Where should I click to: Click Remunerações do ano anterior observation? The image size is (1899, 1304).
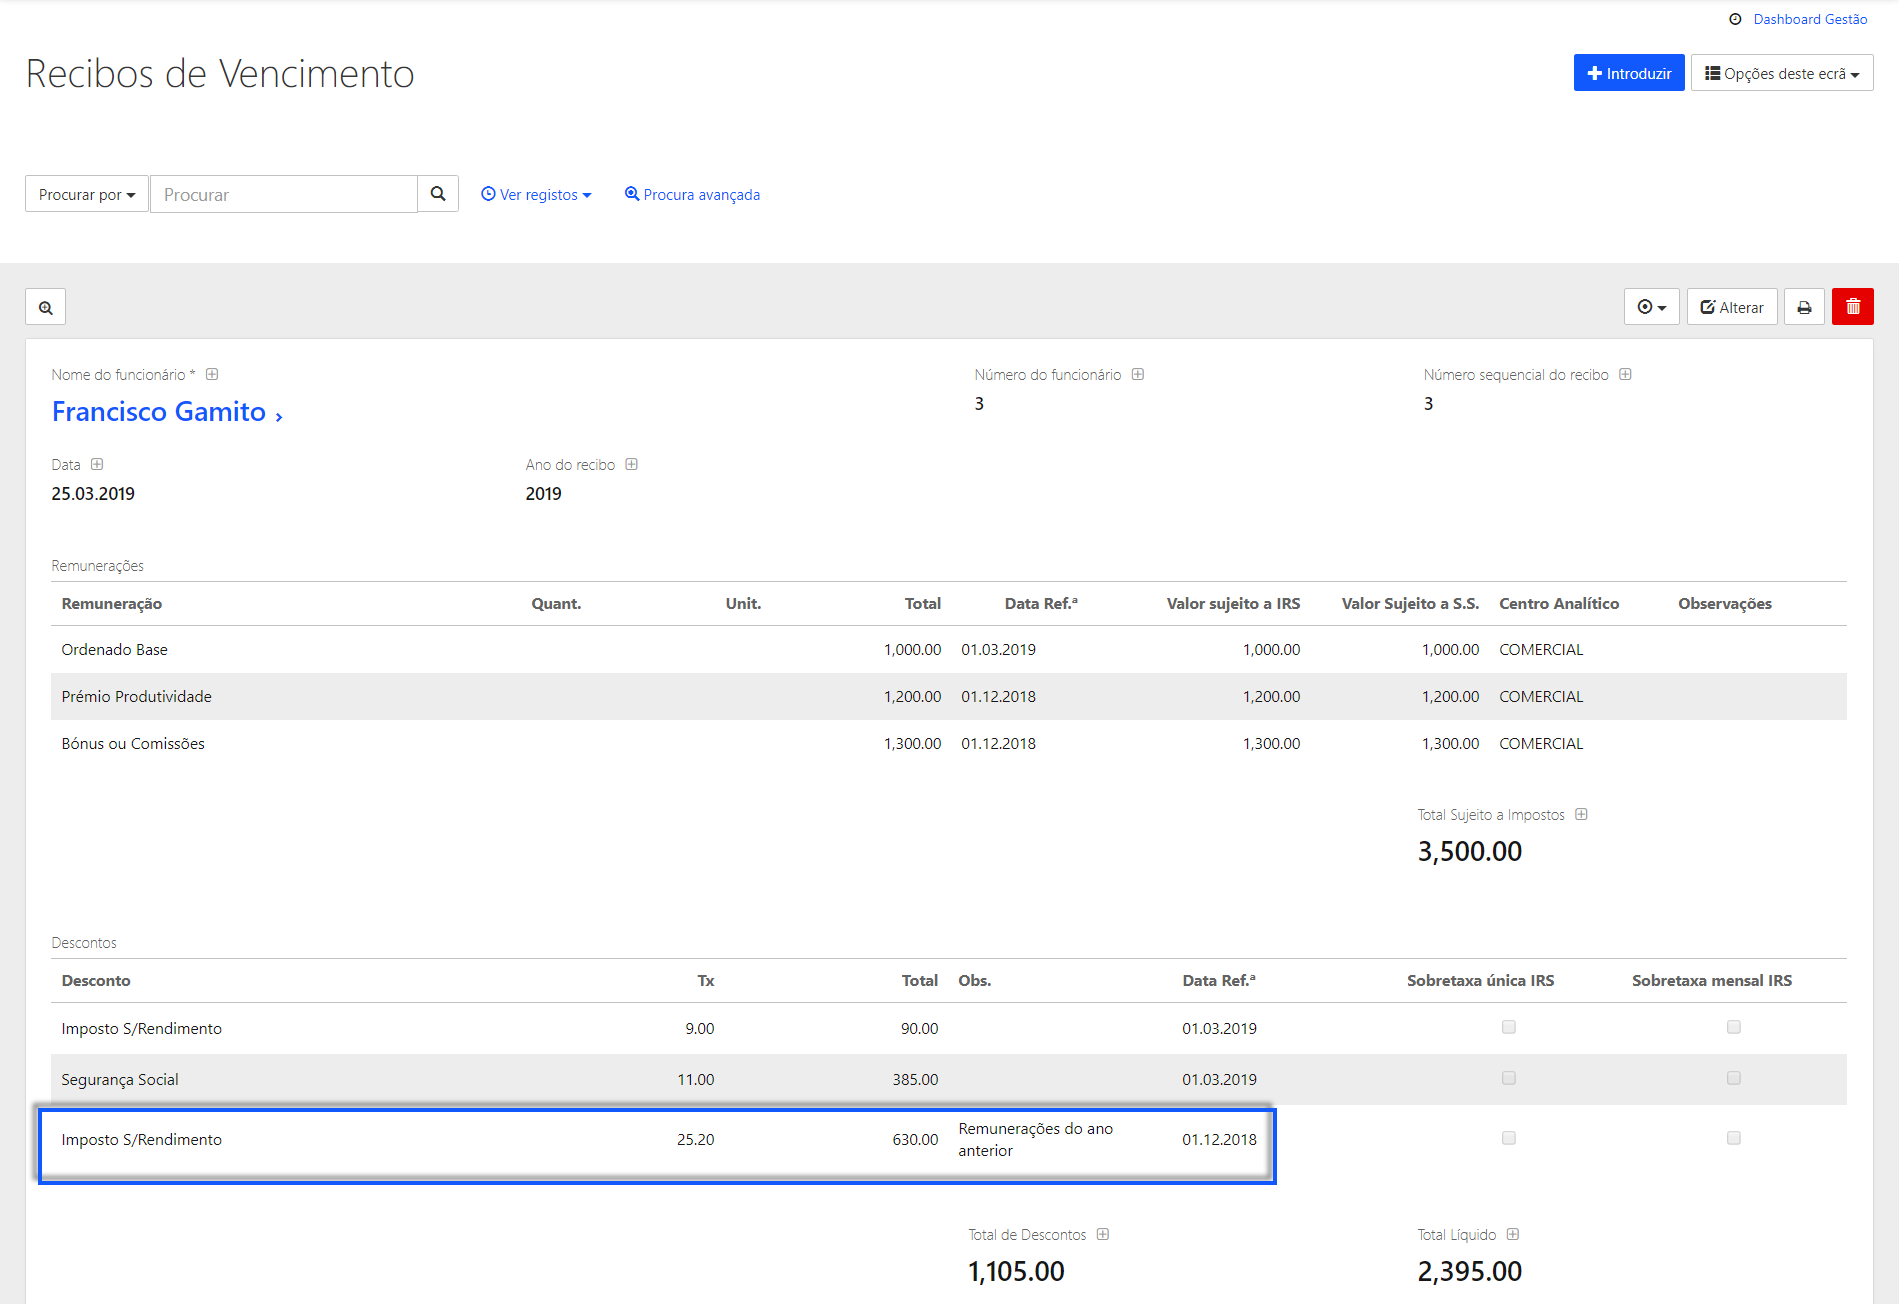1035,1139
